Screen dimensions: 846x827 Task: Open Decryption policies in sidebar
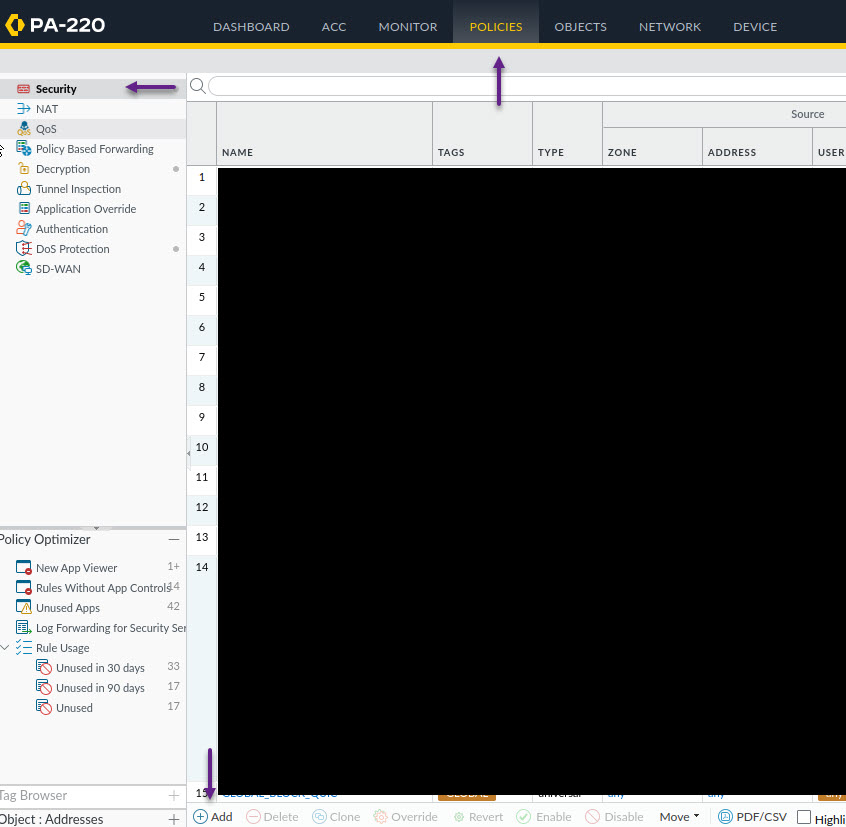point(62,169)
